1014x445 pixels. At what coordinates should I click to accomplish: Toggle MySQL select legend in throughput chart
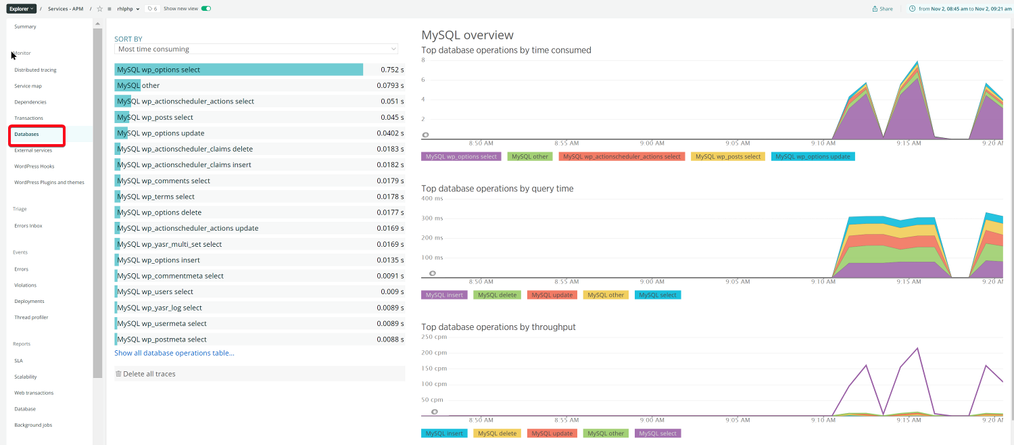(658, 433)
